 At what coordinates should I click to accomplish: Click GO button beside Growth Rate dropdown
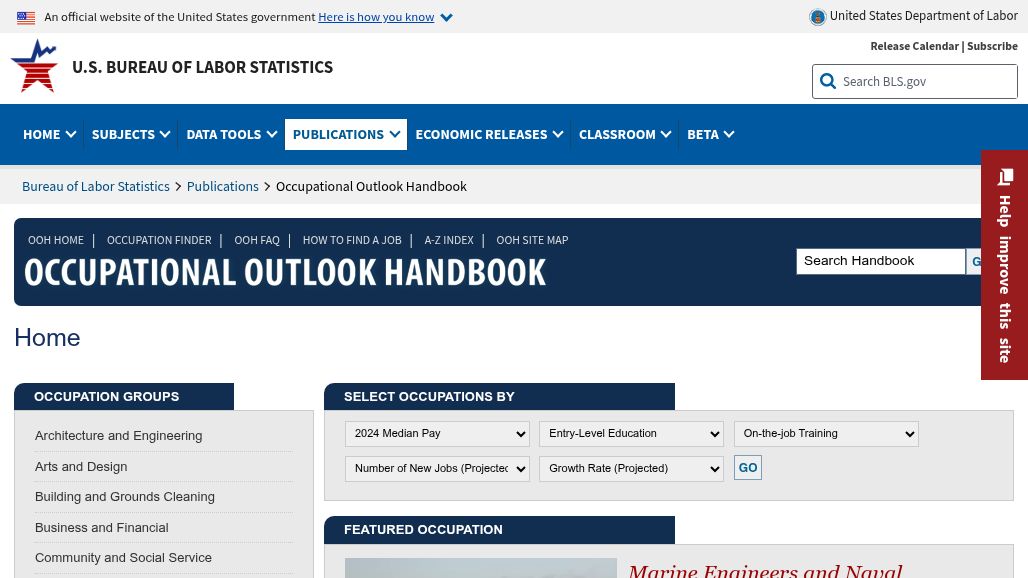tap(748, 468)
